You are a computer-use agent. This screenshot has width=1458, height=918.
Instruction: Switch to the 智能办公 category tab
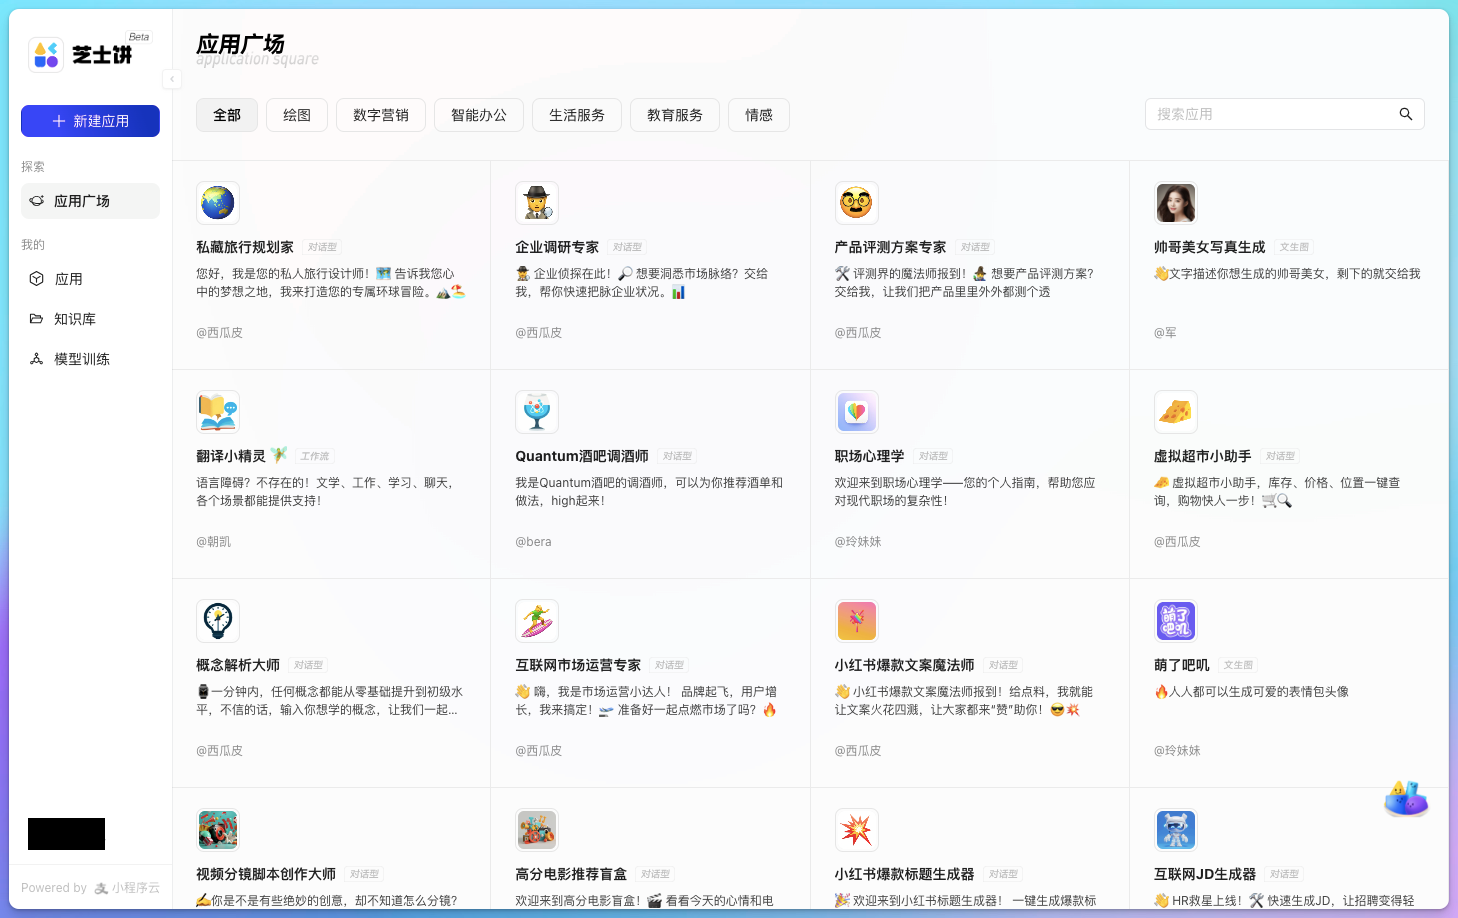[479, 114]
